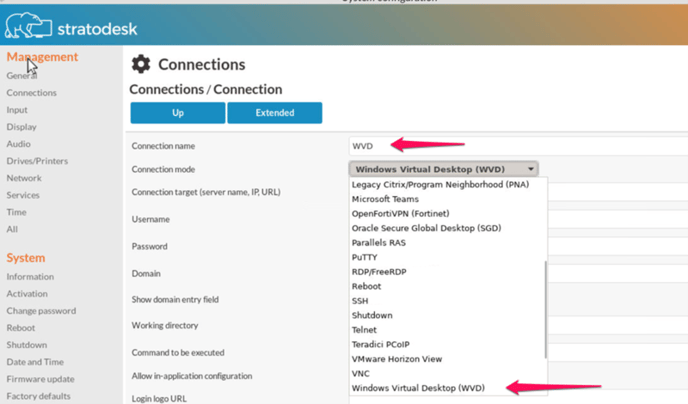688x404 pixels.
Task: Choose Windows Virtual Desktop (WVD) list option
Action: (418, 388)
